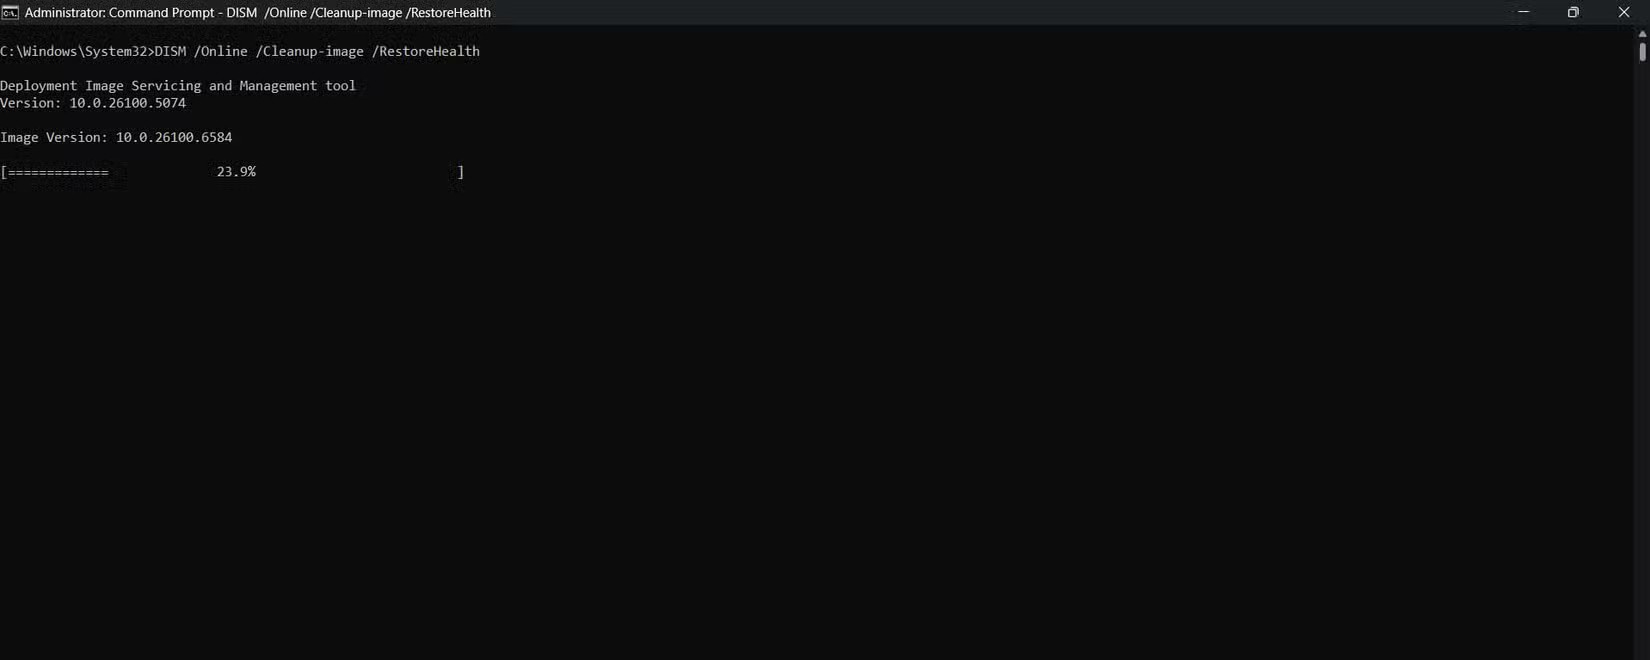Viewport: 1650px width, 660px height.
Task: Click the /Cleanup-image argument text
Action: [310, 51]
